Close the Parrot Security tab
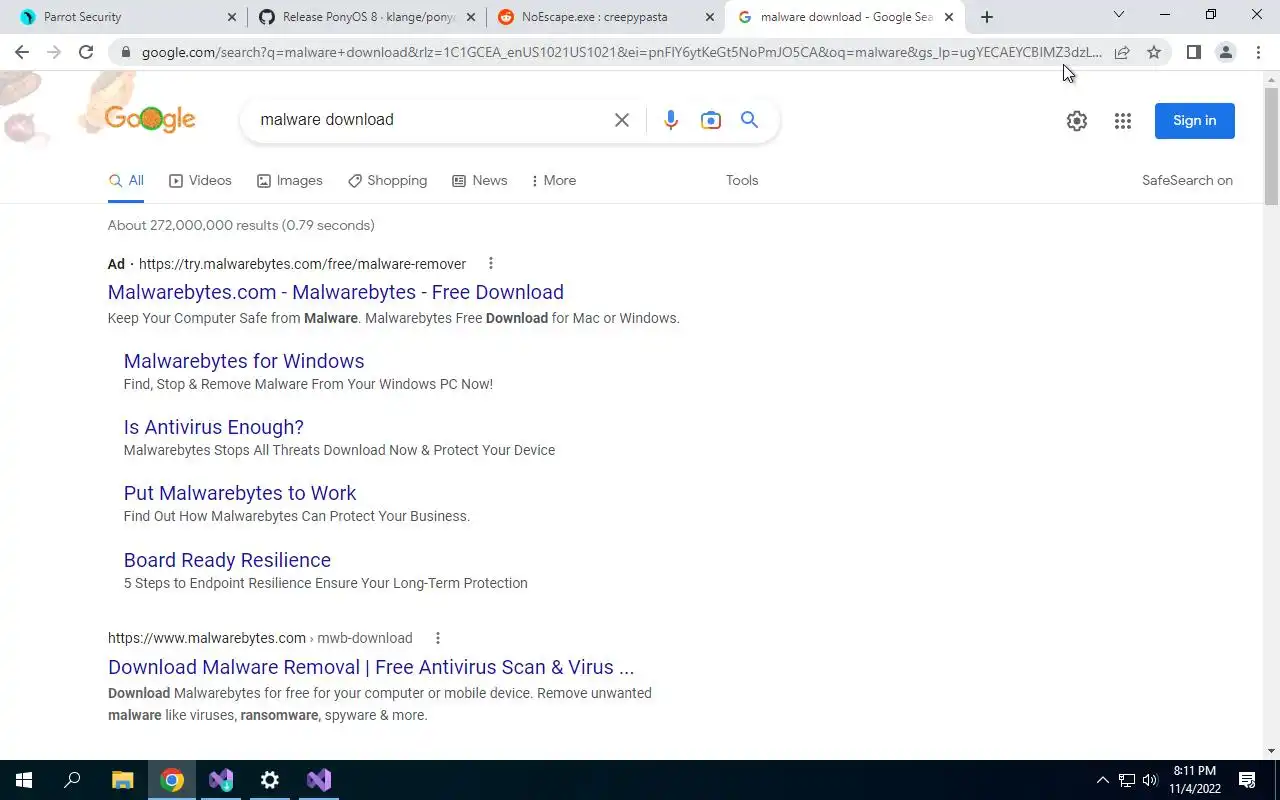The height and width of the screenshot is (800, 1280). coord(232,17)
